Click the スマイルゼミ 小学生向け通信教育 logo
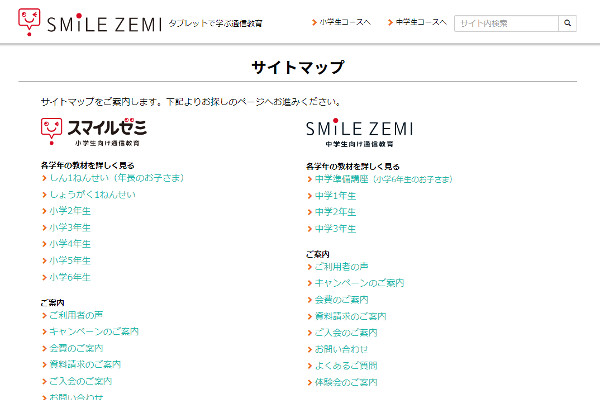 [94, 132]
